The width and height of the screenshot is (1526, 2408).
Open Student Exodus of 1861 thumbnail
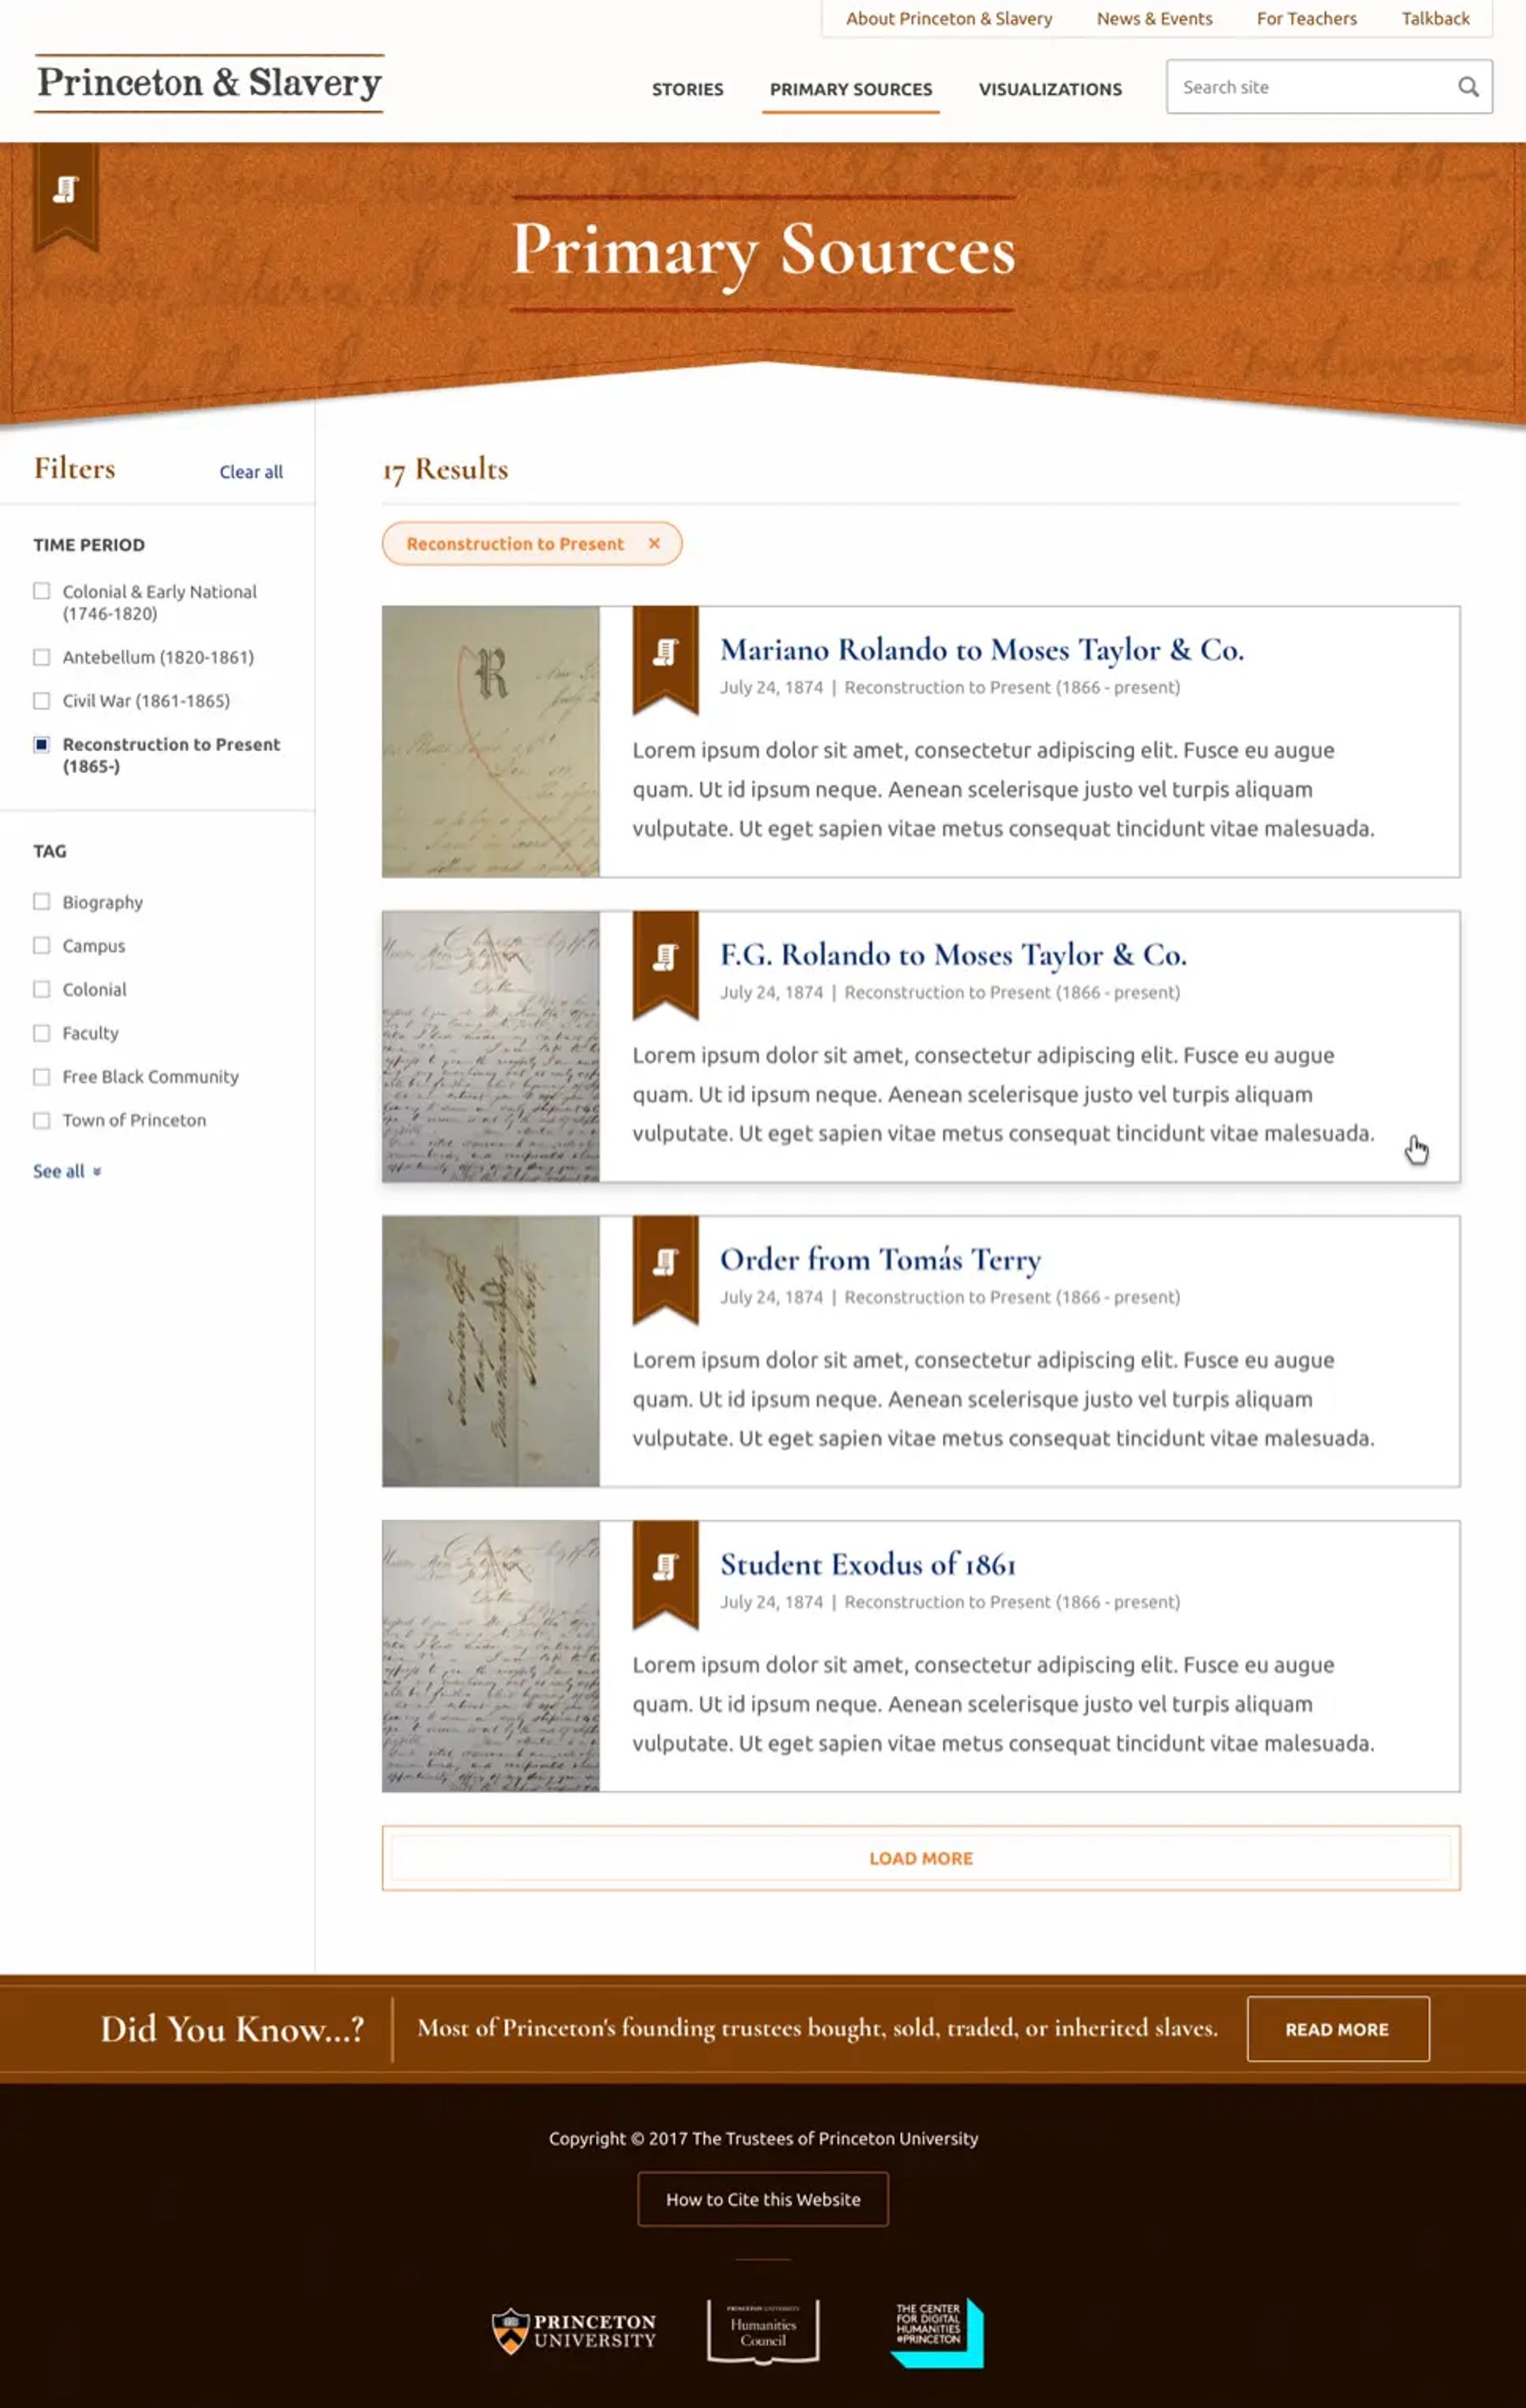(491, 1656)
